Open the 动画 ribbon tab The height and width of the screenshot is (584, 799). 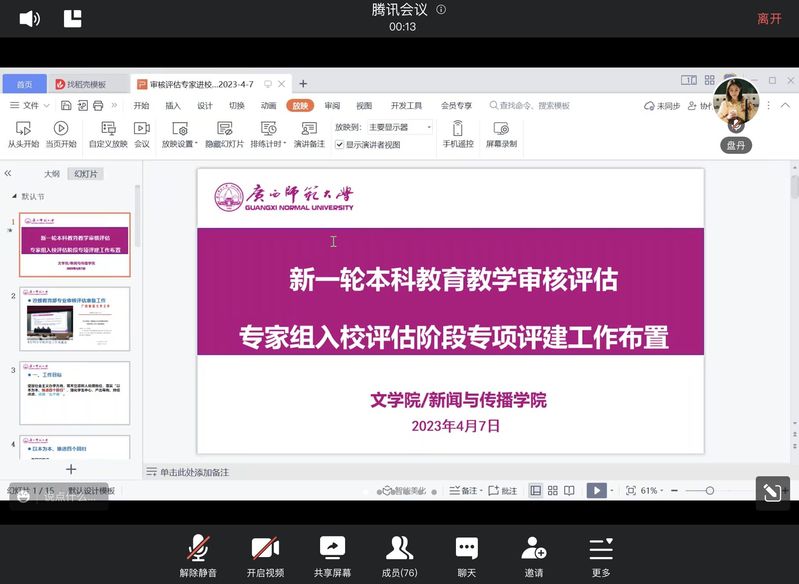(x=268, y=105)
